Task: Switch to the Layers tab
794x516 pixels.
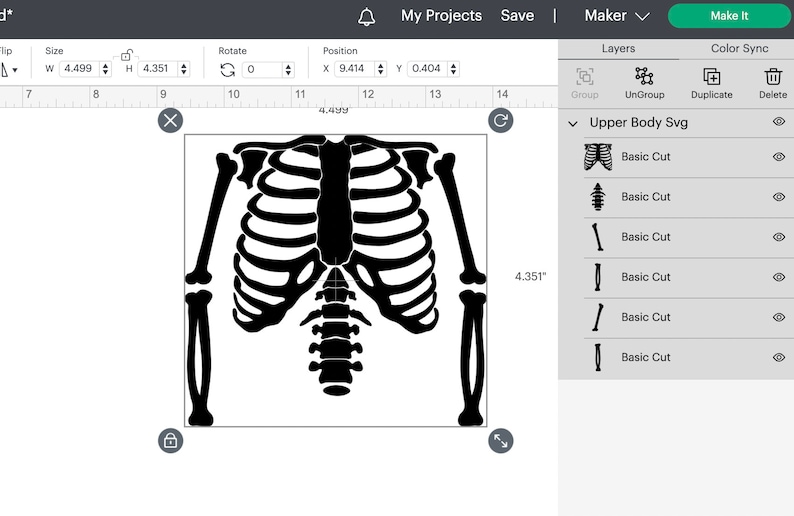Action: [618, 49]
